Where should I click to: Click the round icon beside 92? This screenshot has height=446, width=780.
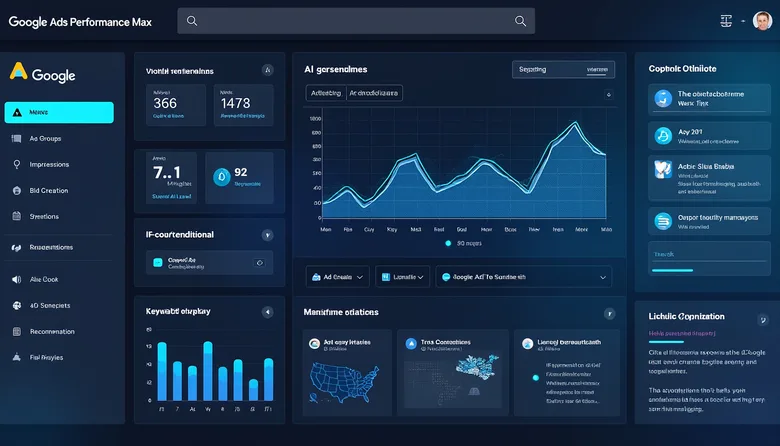pyautogui.click(x=221, y=177)
